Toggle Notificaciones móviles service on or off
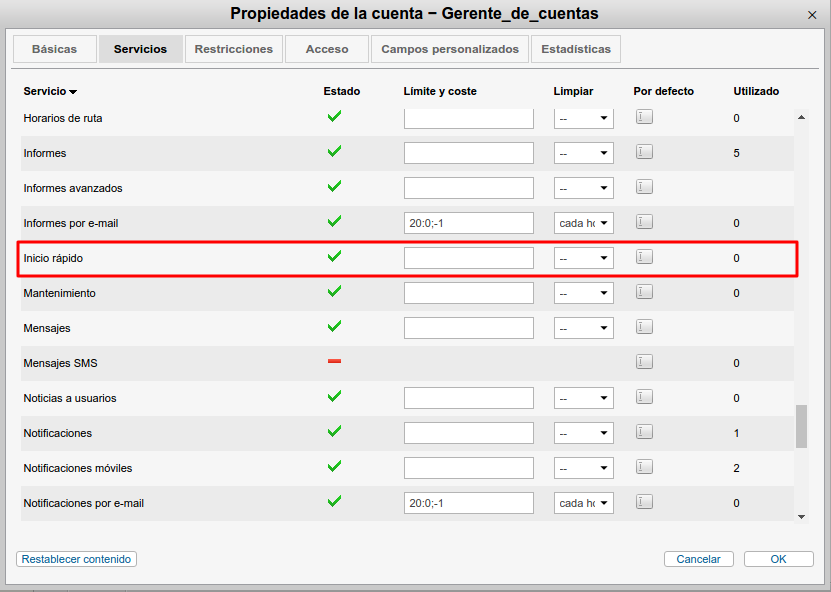831x592 pixels. [335, 467]
